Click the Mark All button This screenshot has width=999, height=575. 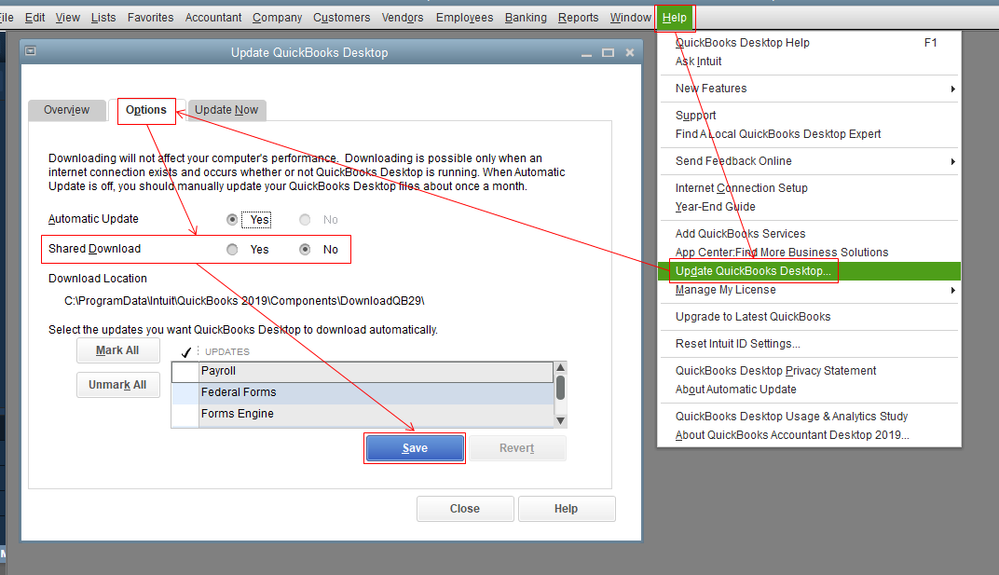pos(118,350)
